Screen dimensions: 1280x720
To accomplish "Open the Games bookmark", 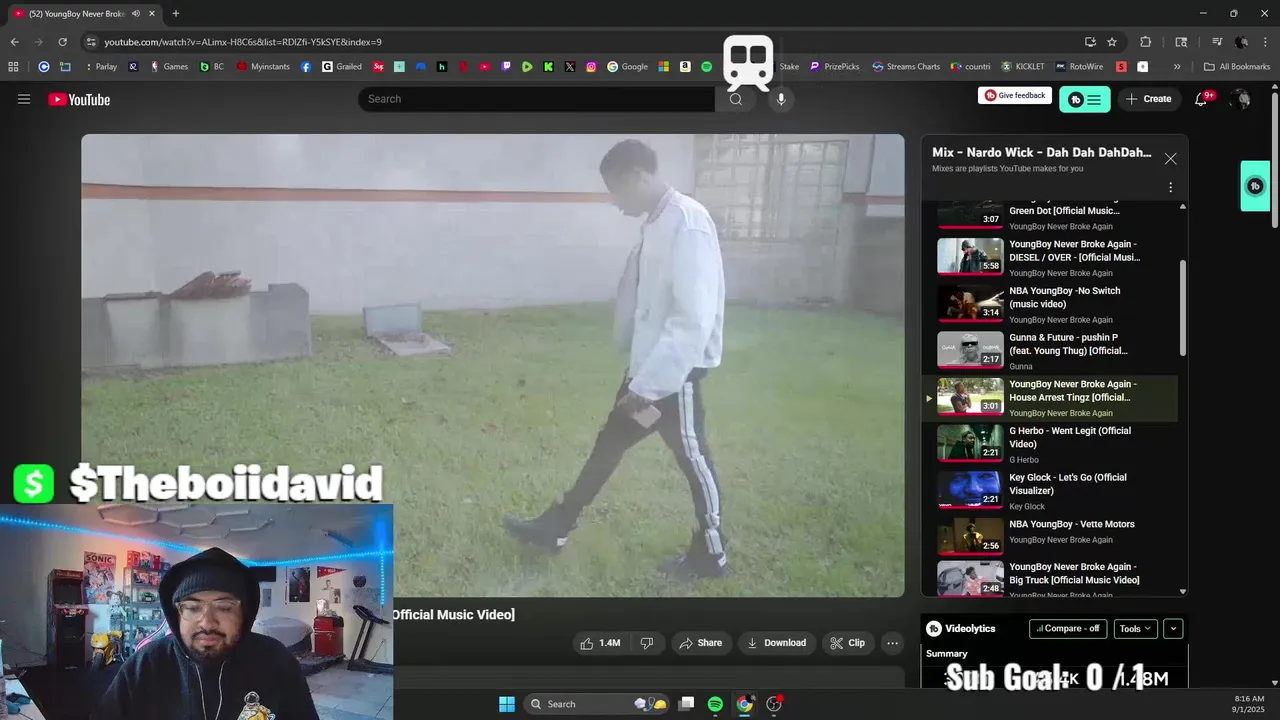I will (169, 67).
